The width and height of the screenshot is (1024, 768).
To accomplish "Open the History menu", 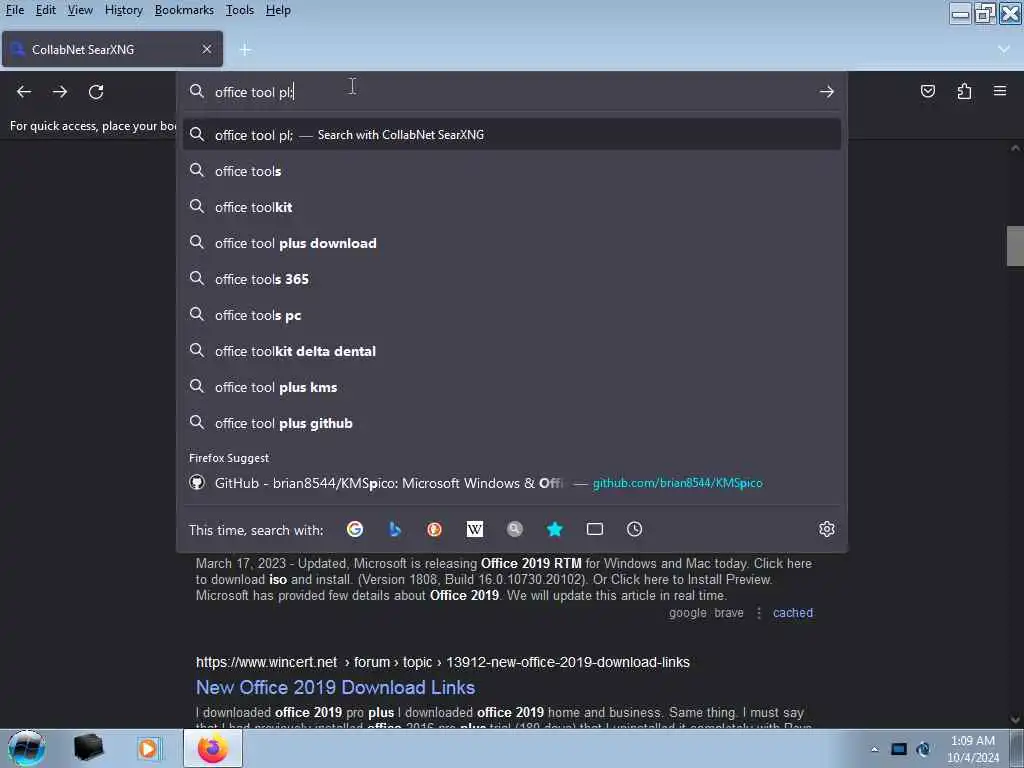I will pyautogui.click(x=123, y=10).
